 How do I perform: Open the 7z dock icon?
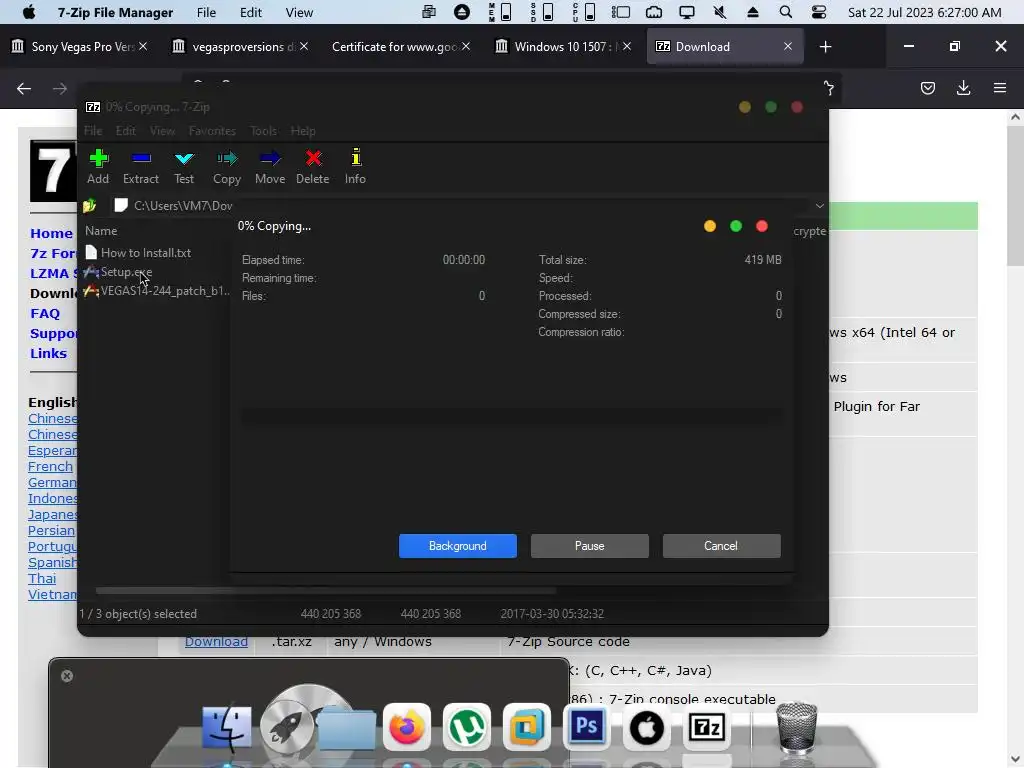point(707,727)
